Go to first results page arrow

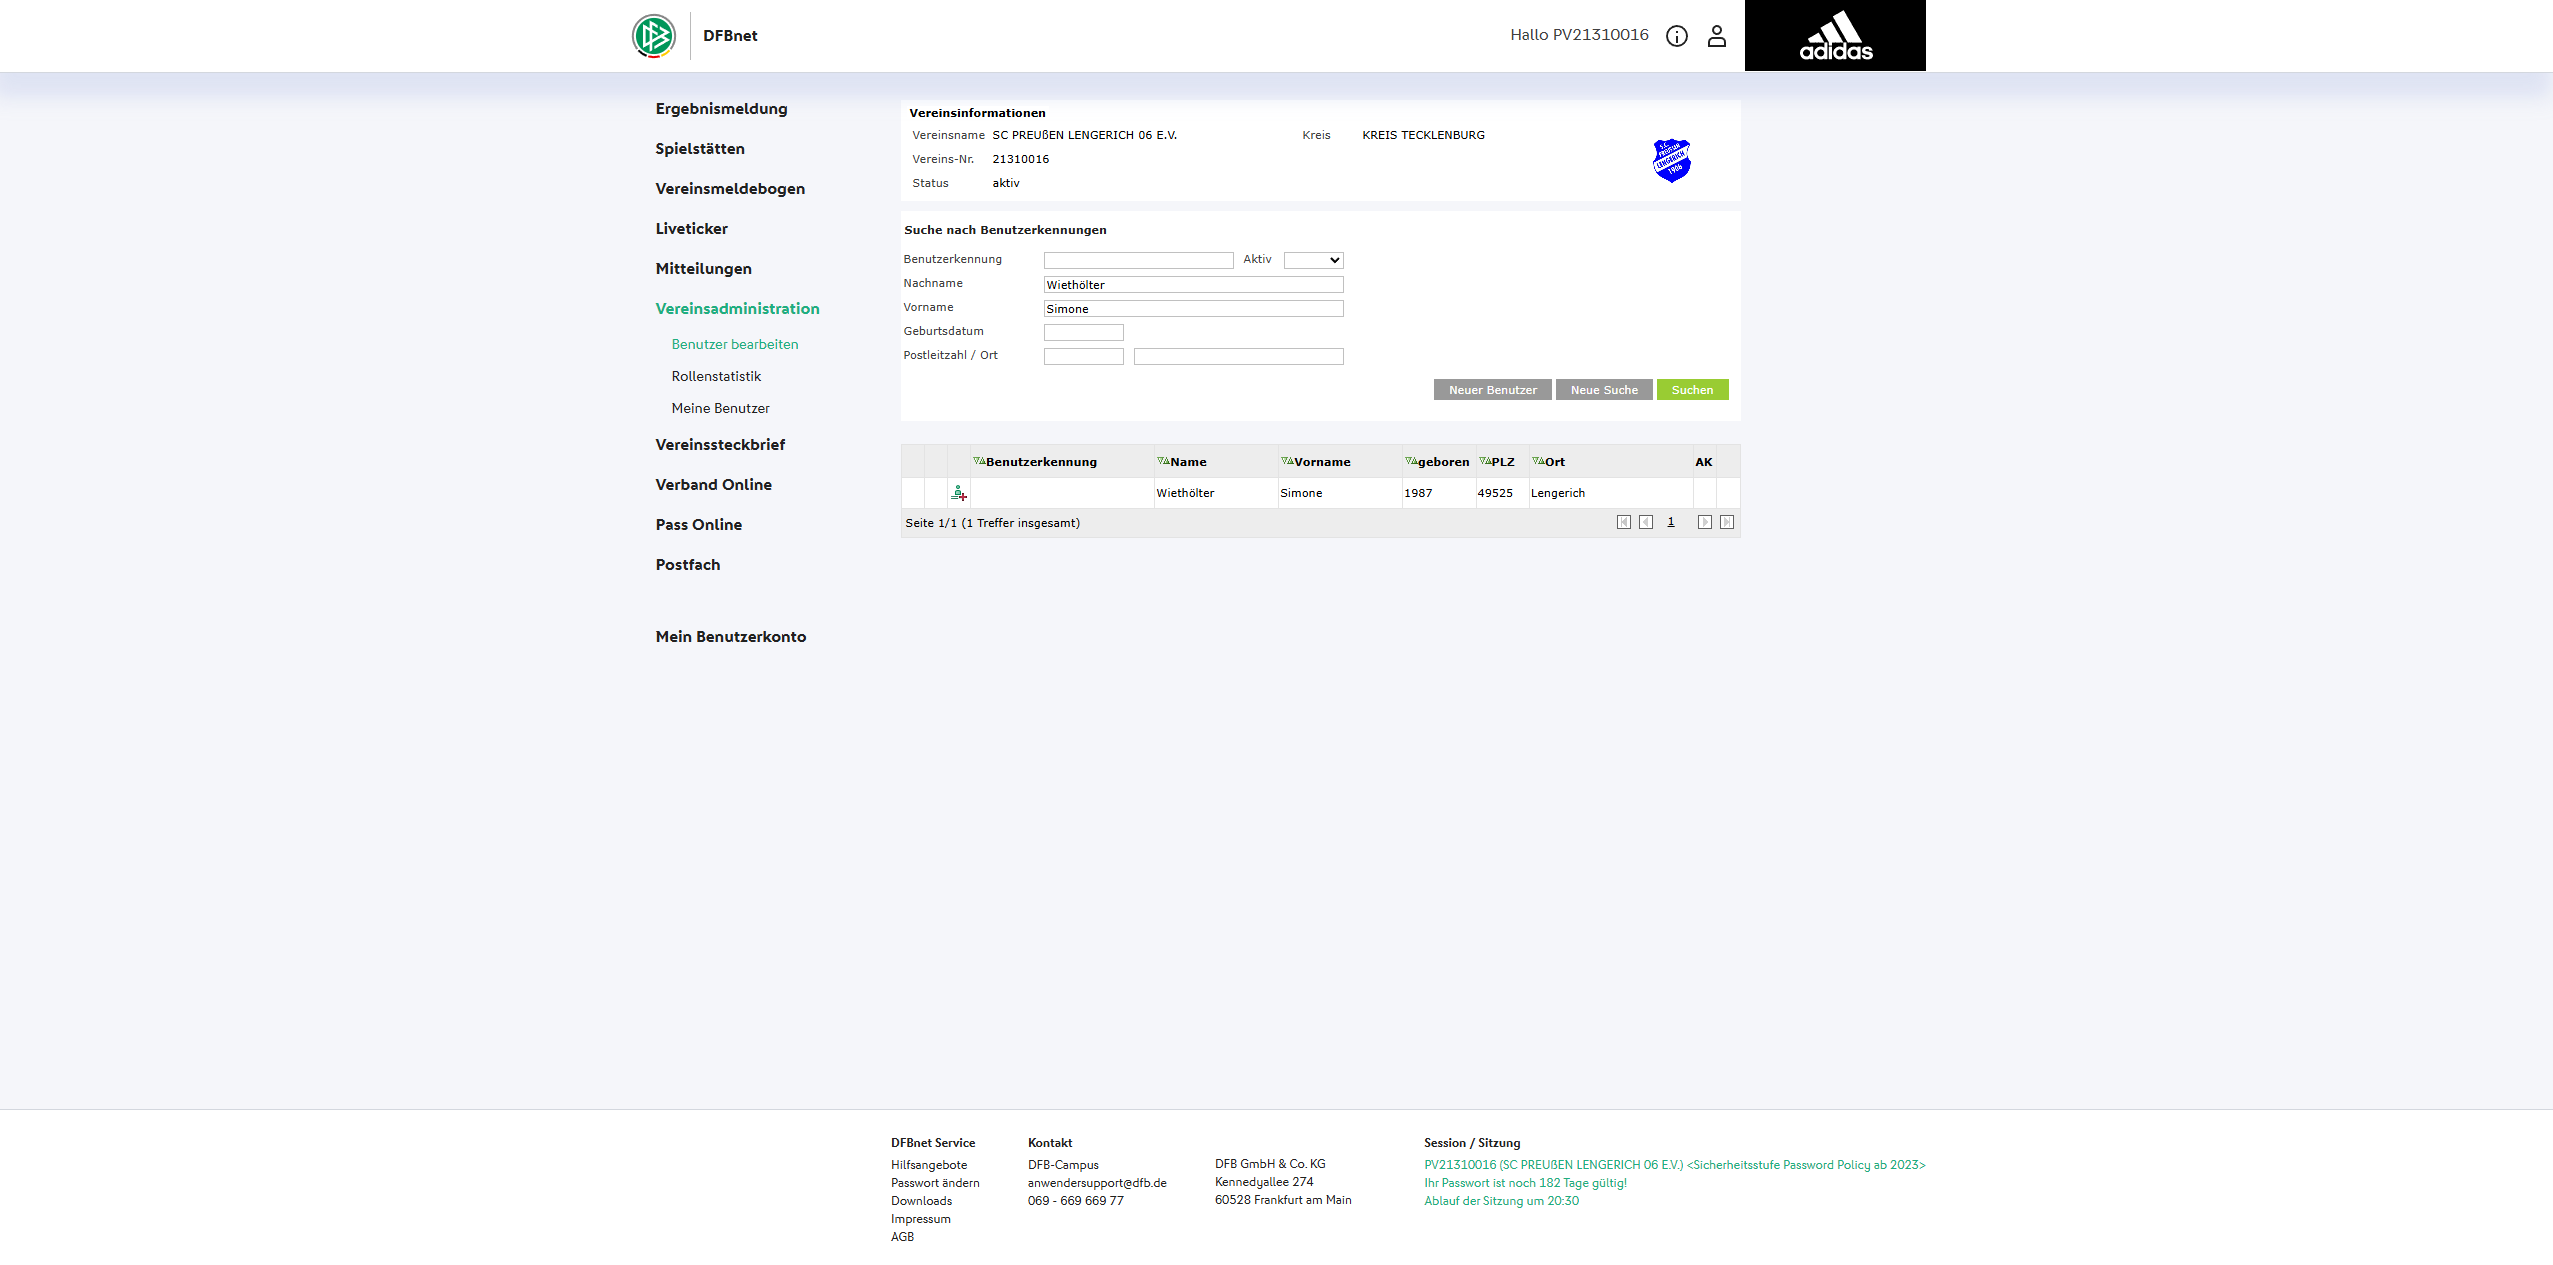[x=1623, y=522]
